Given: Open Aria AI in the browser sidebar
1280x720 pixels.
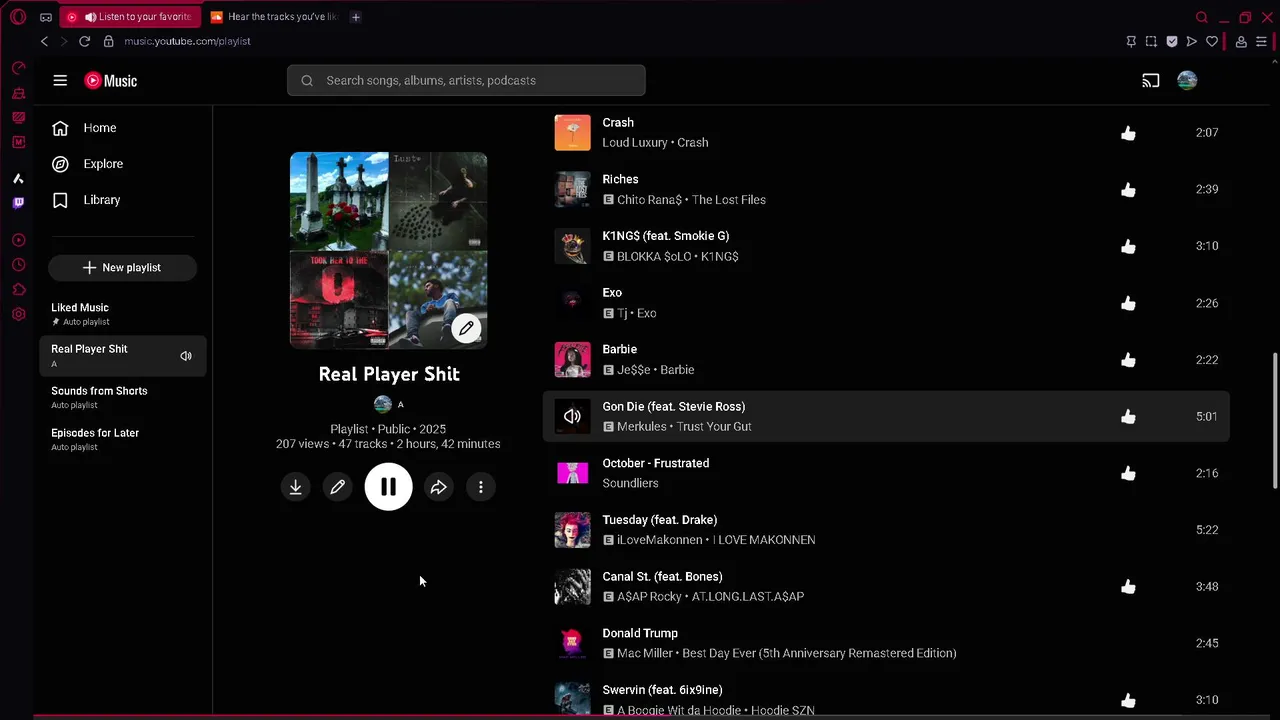Looking at the screenshot, I should pos(18,179).
